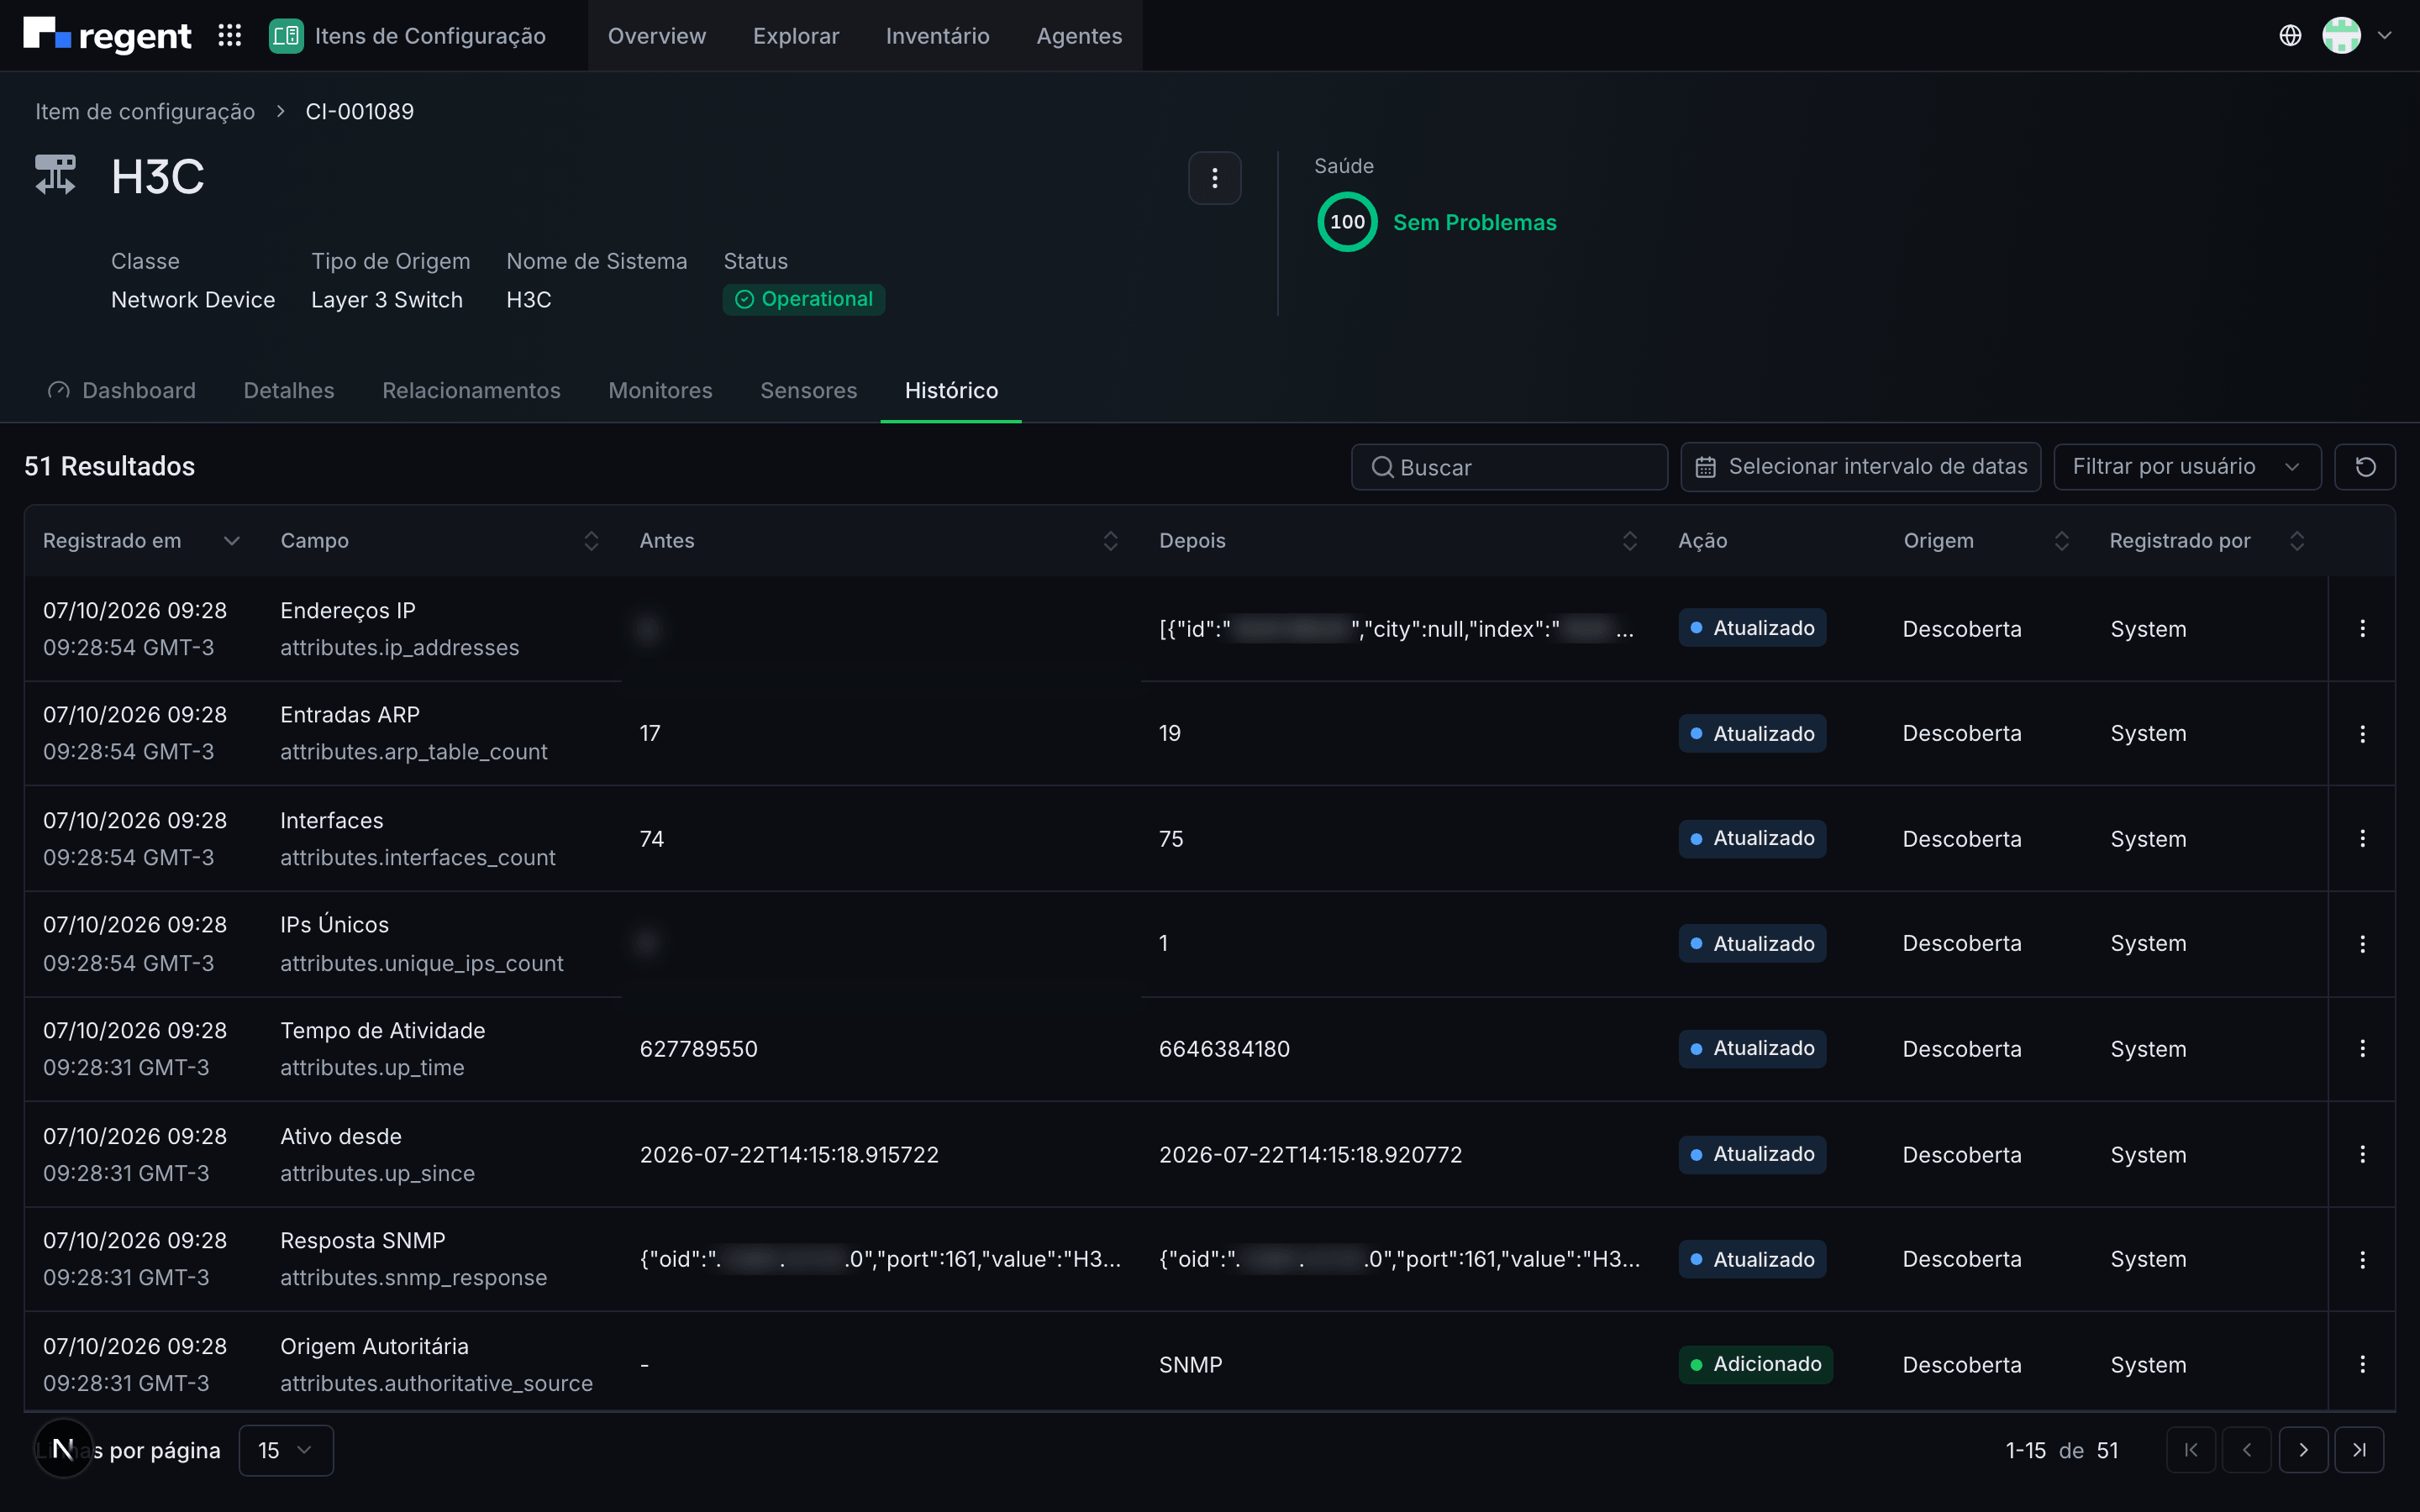Jump to the last page arrow
The width and height of the screenshot is (2420, 1512).
tap(2359, 1450)
